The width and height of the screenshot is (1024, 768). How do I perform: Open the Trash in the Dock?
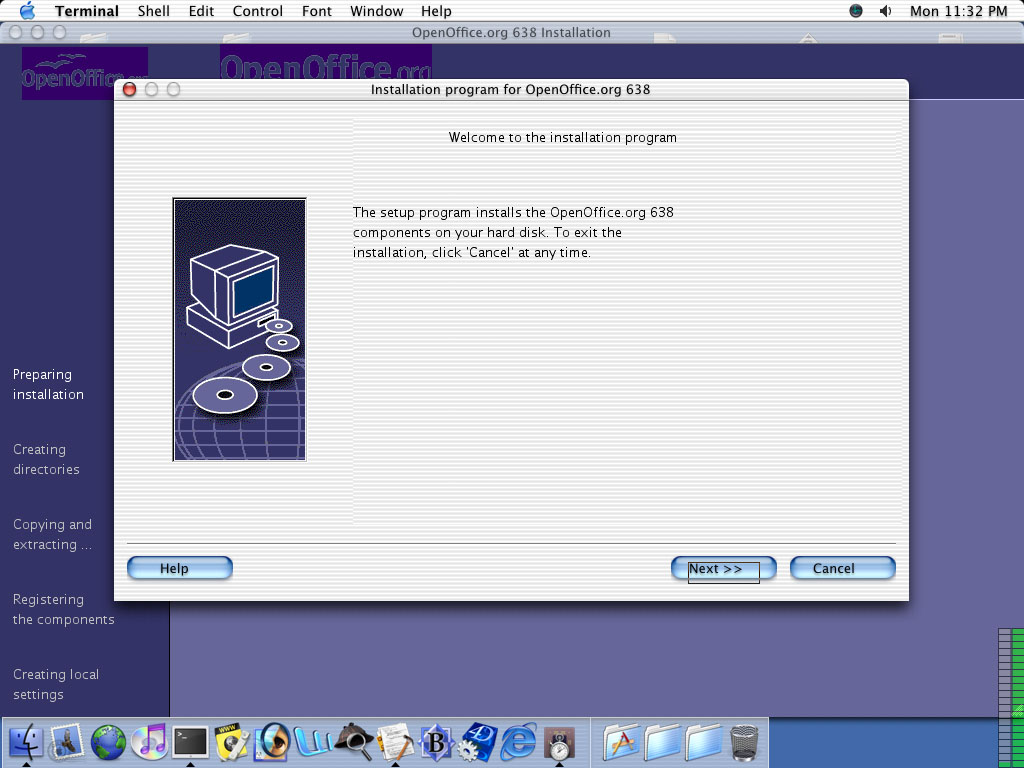(744, 743)
